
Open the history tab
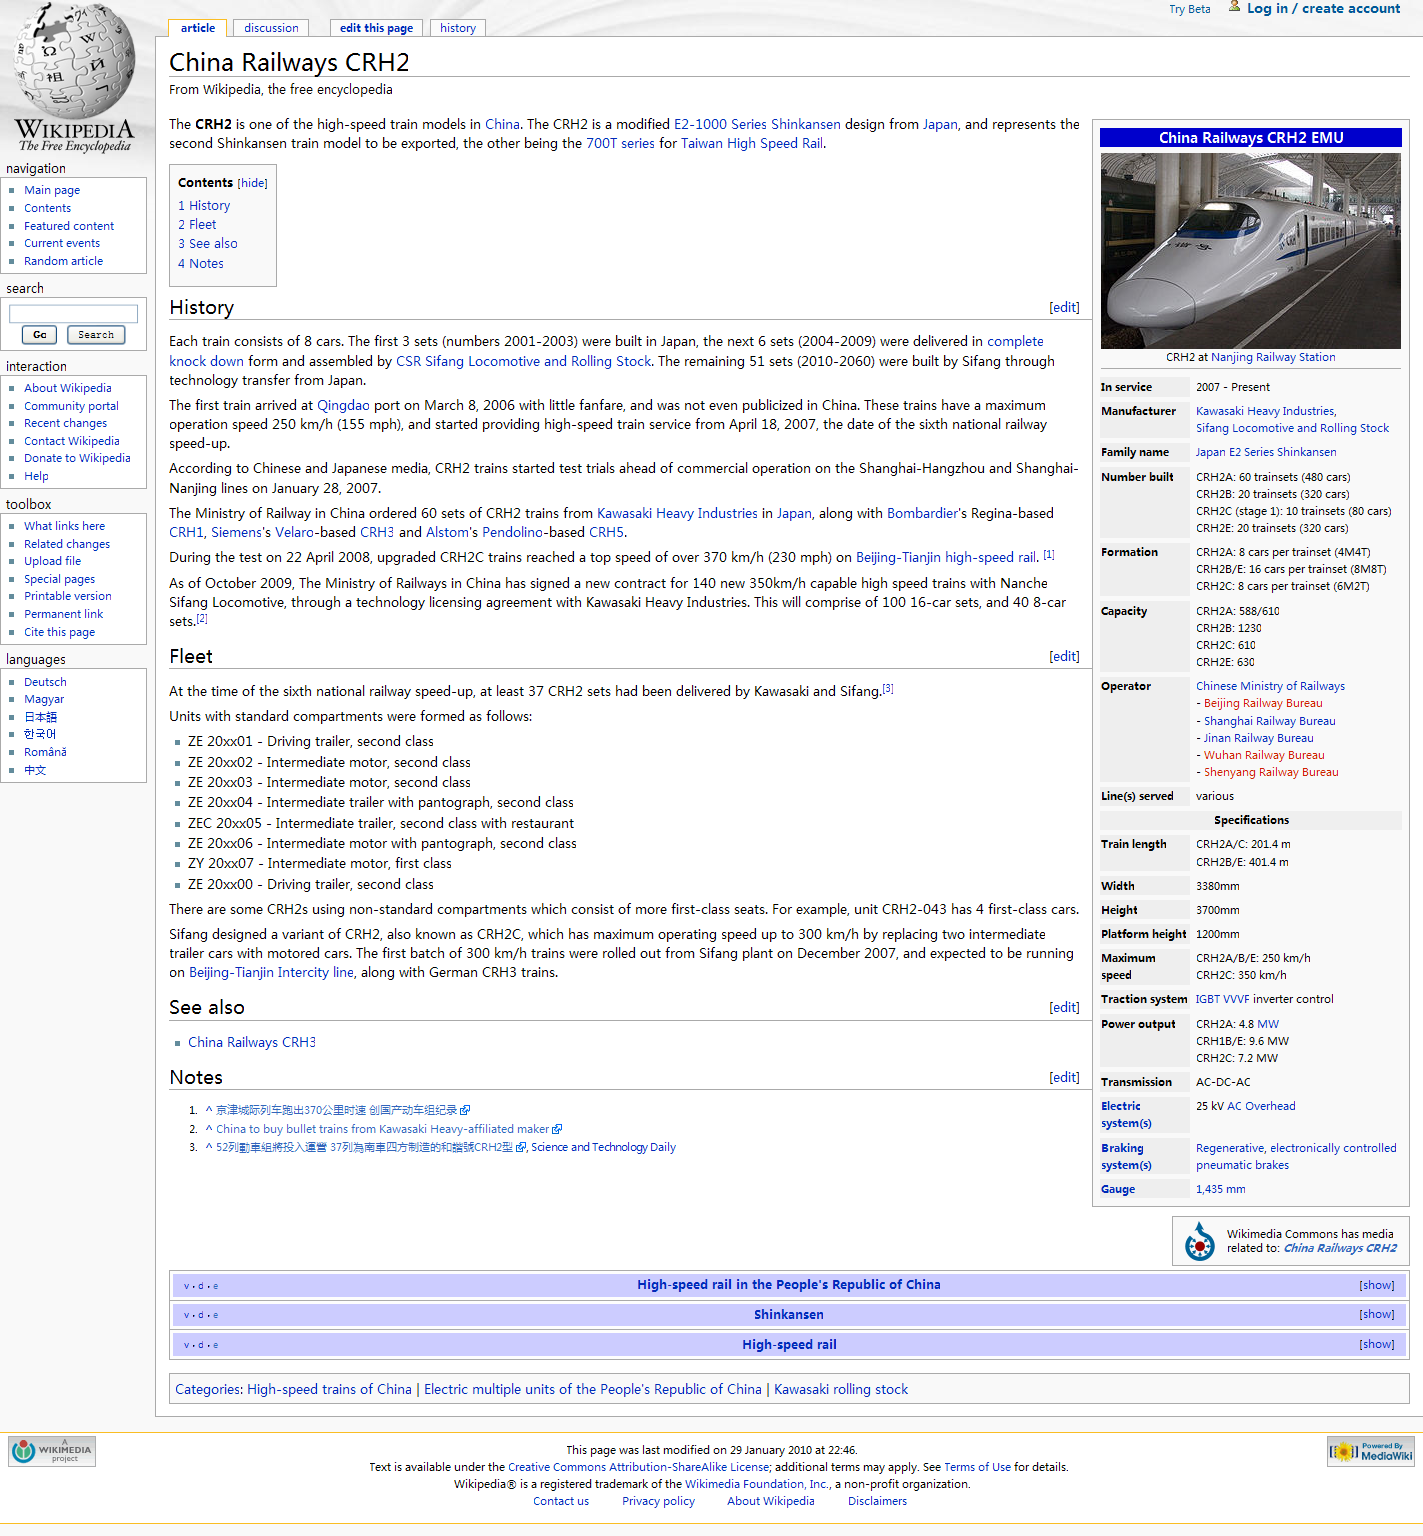(458, 28)
